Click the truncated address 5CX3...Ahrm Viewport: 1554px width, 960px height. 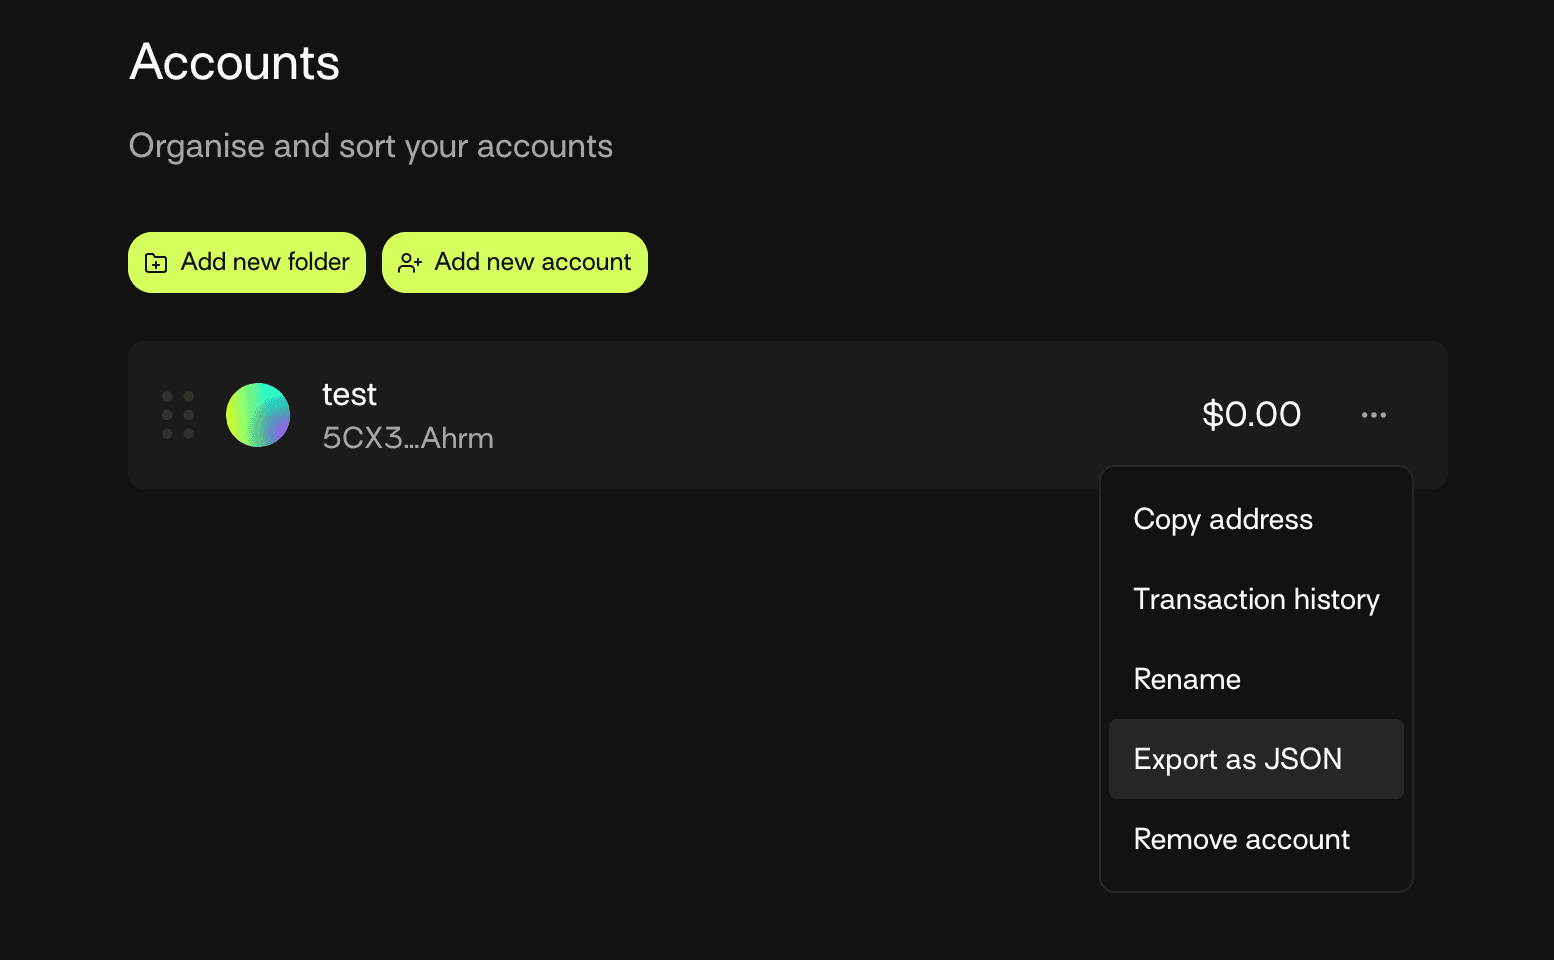(408, 438)
